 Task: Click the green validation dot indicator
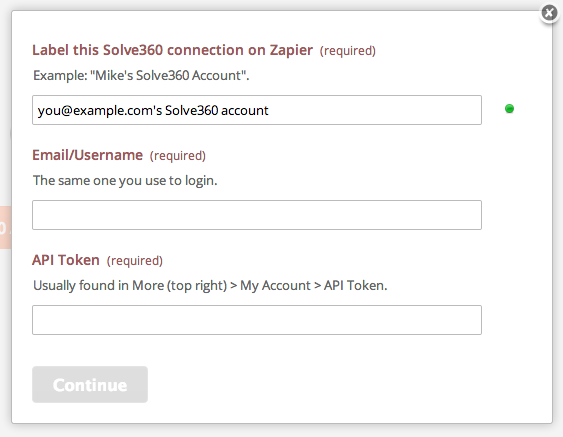(509, 108)
